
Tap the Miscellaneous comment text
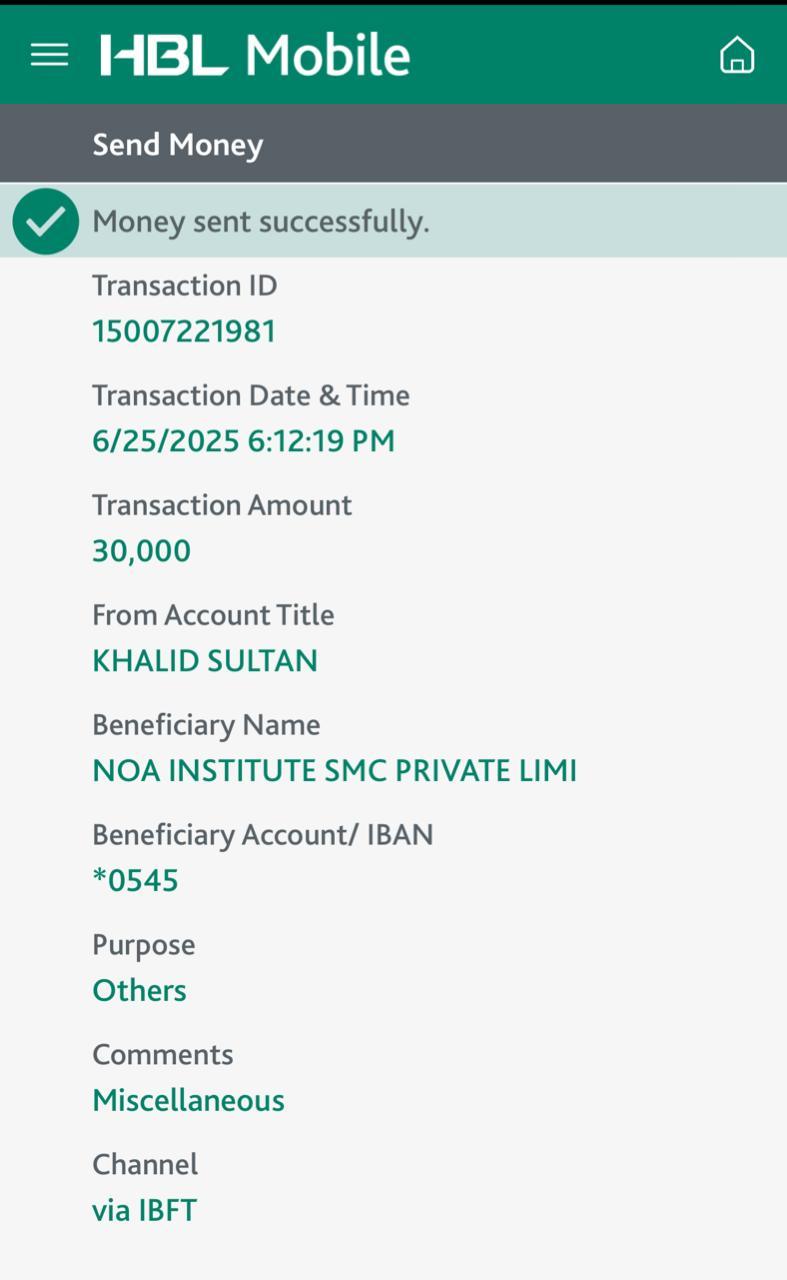[x=188, y=1101]
